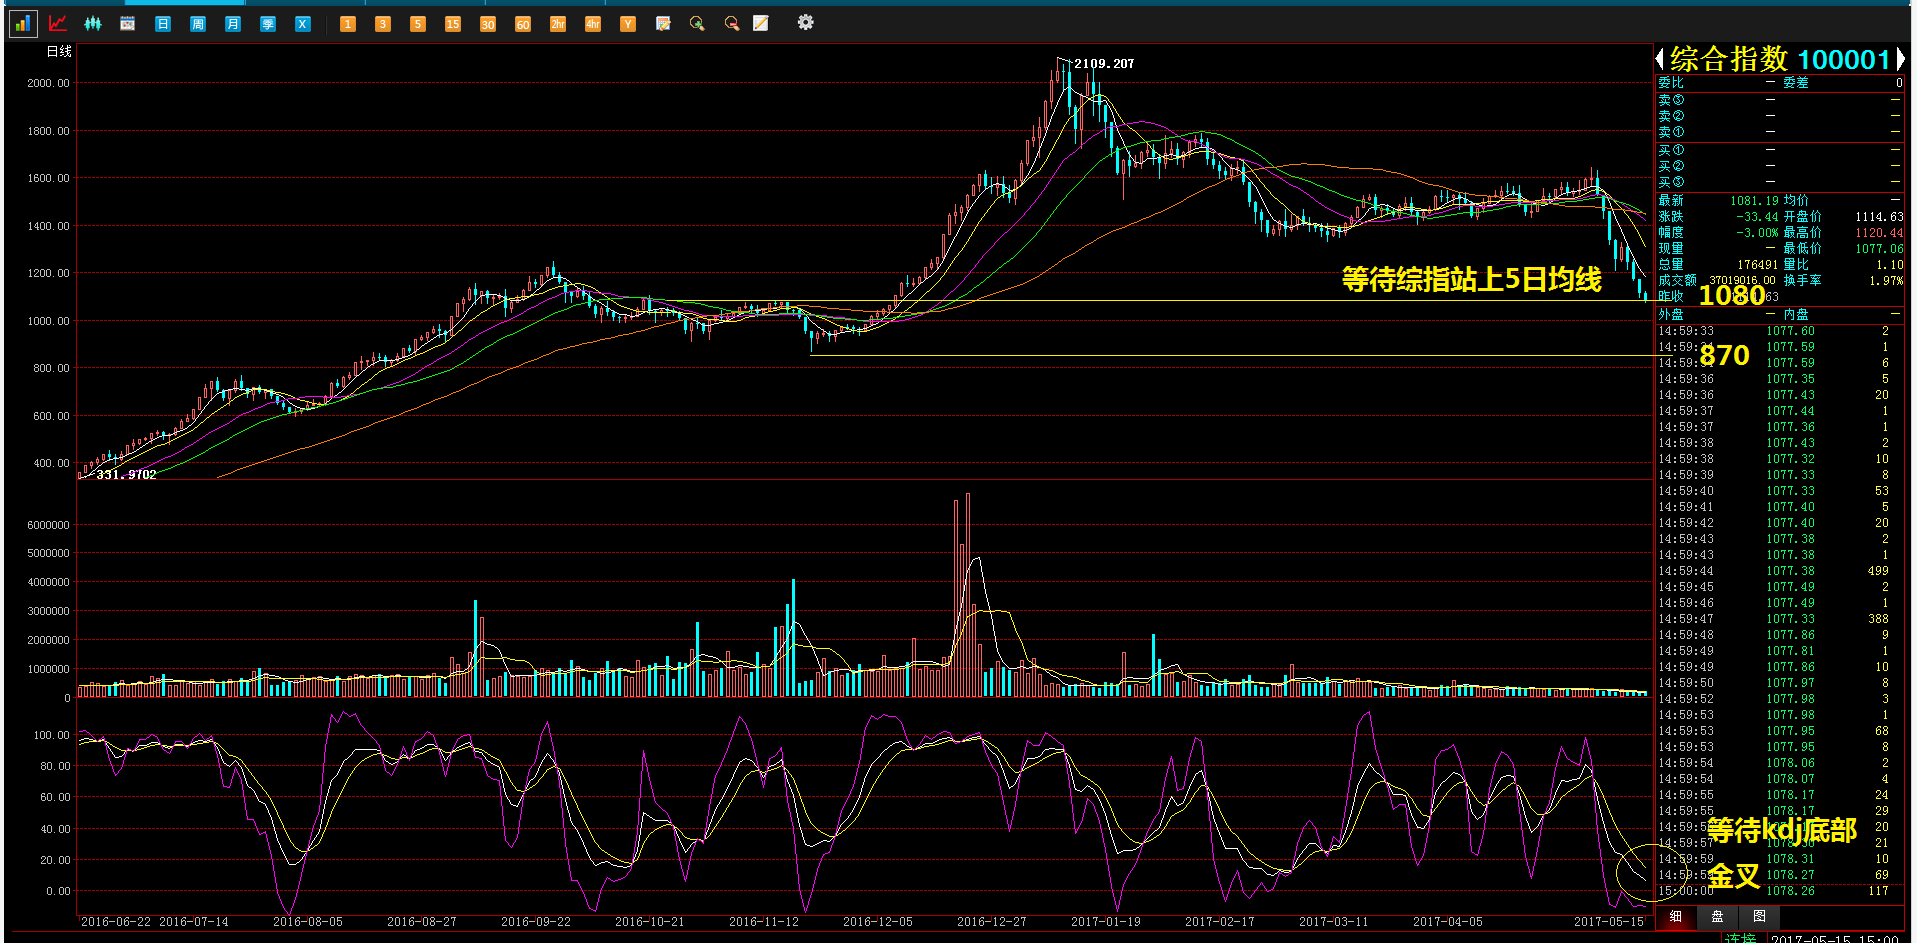This screenshot has height=943, width=1917.
Task: Switch to monthly period (月) icon
Action: pyautogui.click(x=233, y=24)
